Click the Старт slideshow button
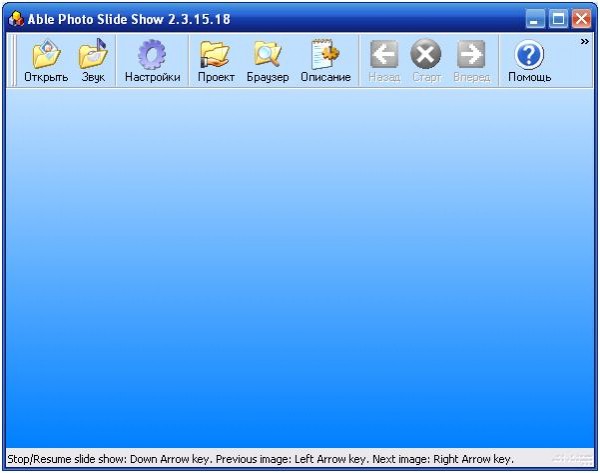This screenshot has width=600, height=473. click(426, 60)
